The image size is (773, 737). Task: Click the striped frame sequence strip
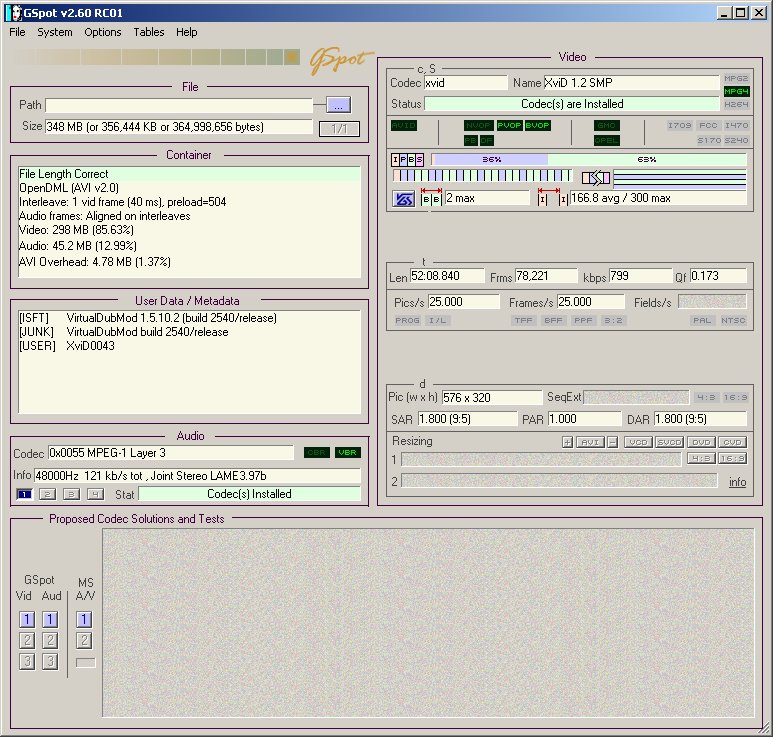point(482,175)
